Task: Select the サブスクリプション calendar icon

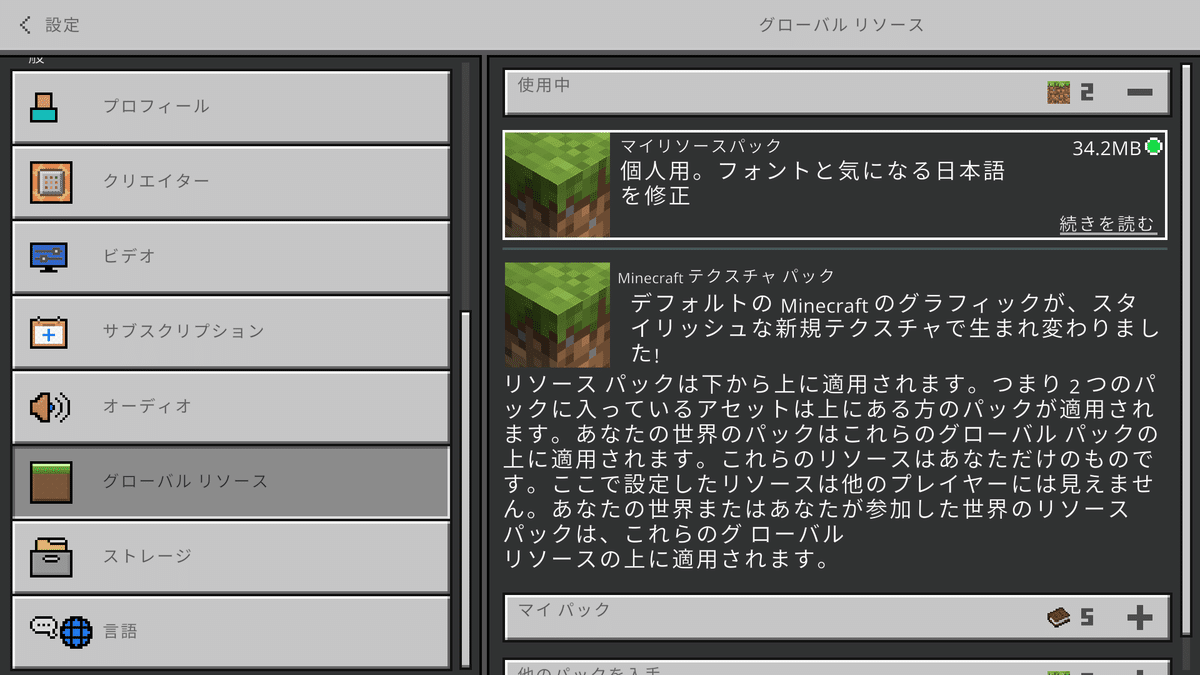Action: pos(49,331)
